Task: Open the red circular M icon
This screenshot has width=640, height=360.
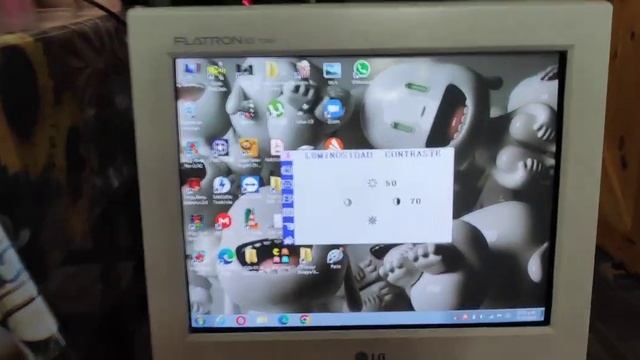Action: (223, 221)
